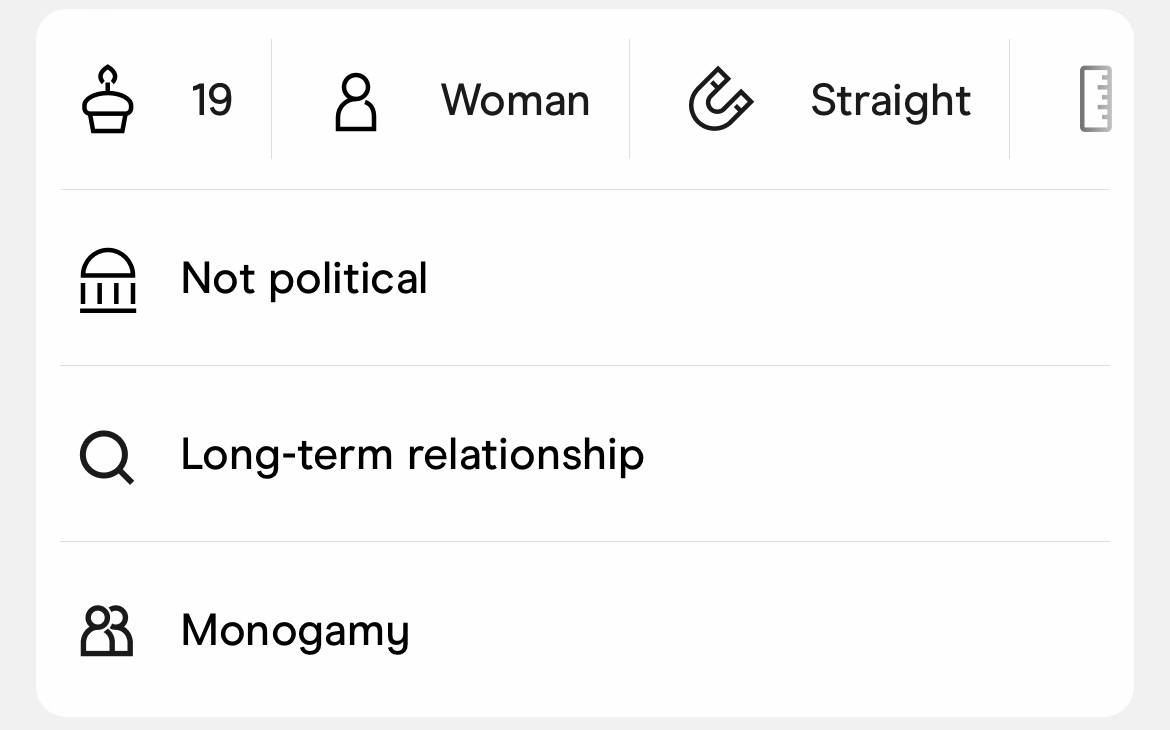Click the Straight orientation label
The image size is (1170, 730).
pyautogui.click(x=891, y=101)
